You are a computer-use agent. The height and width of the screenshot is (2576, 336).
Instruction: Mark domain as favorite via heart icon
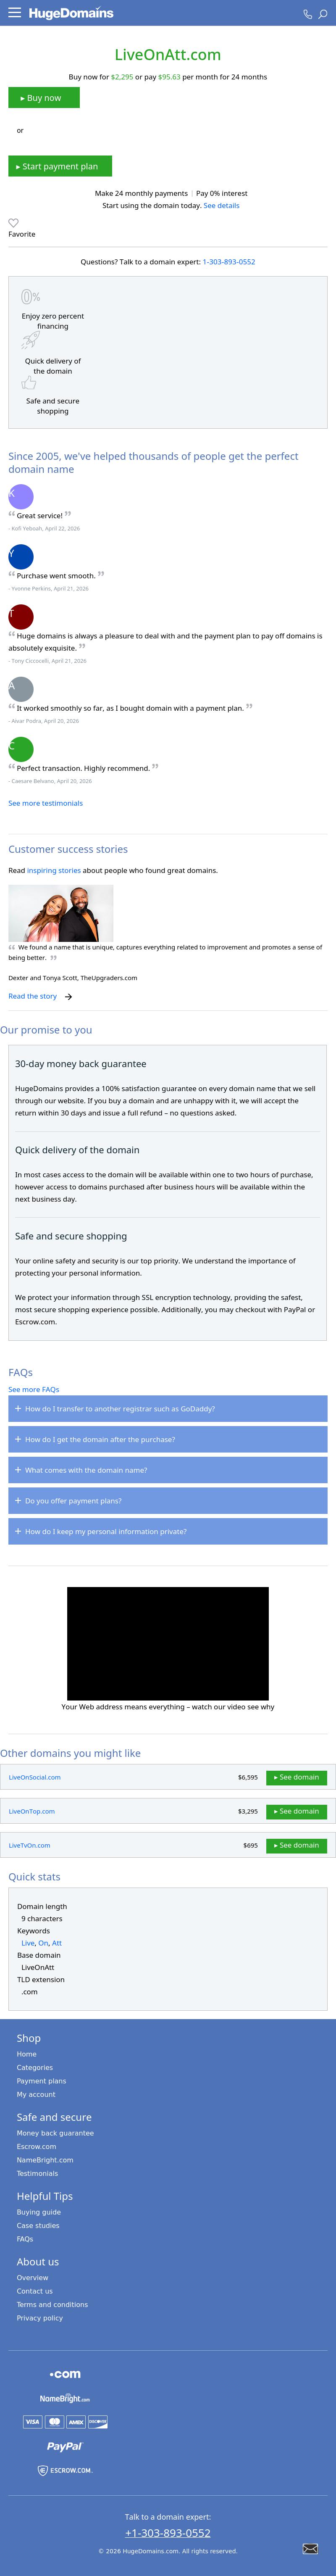click(x=13, y=223)
